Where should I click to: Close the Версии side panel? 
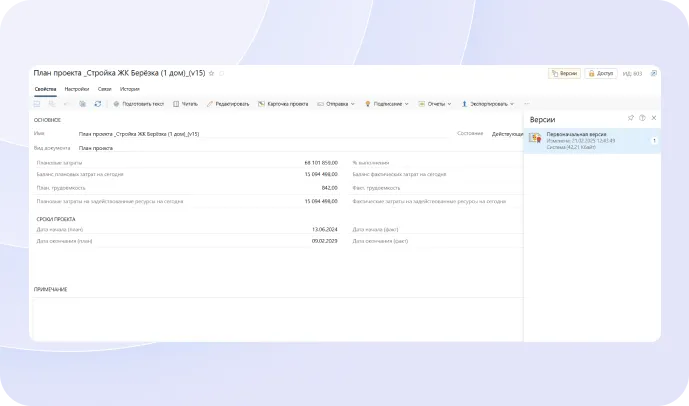pyautogui.click(x=653, y=118)
